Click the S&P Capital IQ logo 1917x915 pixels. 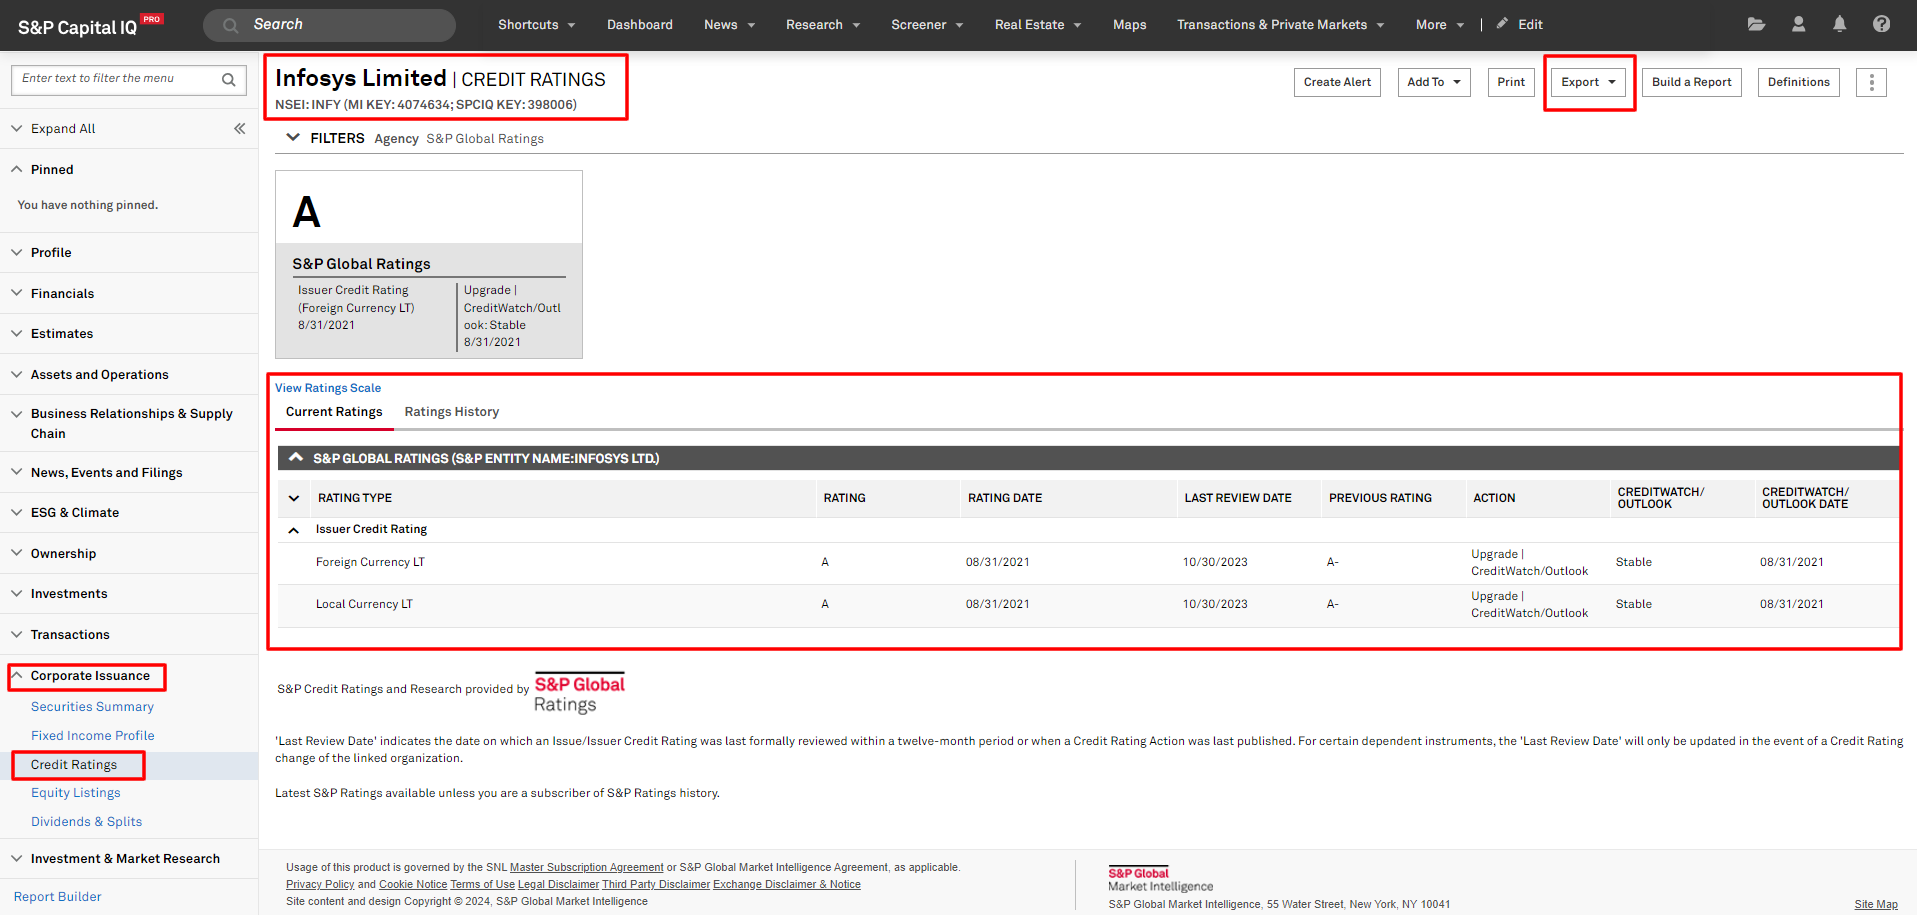point(89,26)
